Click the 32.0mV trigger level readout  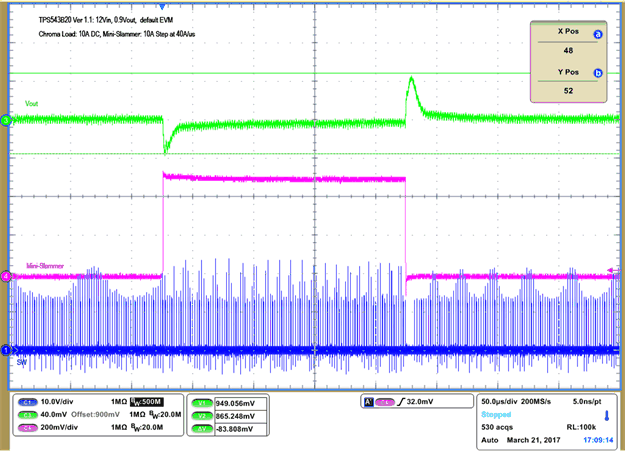point(420,402)
